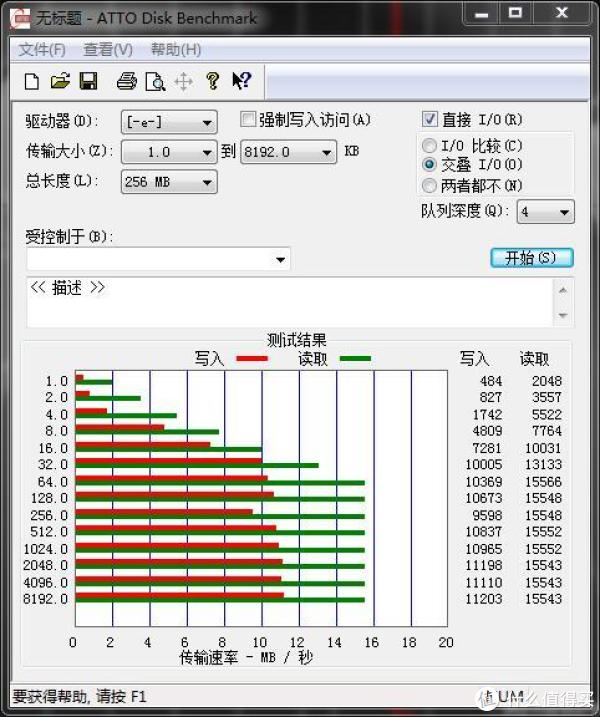This screenshot has width=600, height=717.
Task: Open the 帮助(H) menu
Action: point(176,49)
